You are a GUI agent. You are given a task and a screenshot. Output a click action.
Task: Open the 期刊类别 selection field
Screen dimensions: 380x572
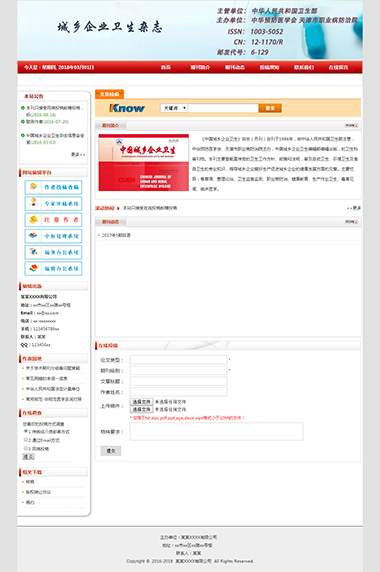(179, 370)
